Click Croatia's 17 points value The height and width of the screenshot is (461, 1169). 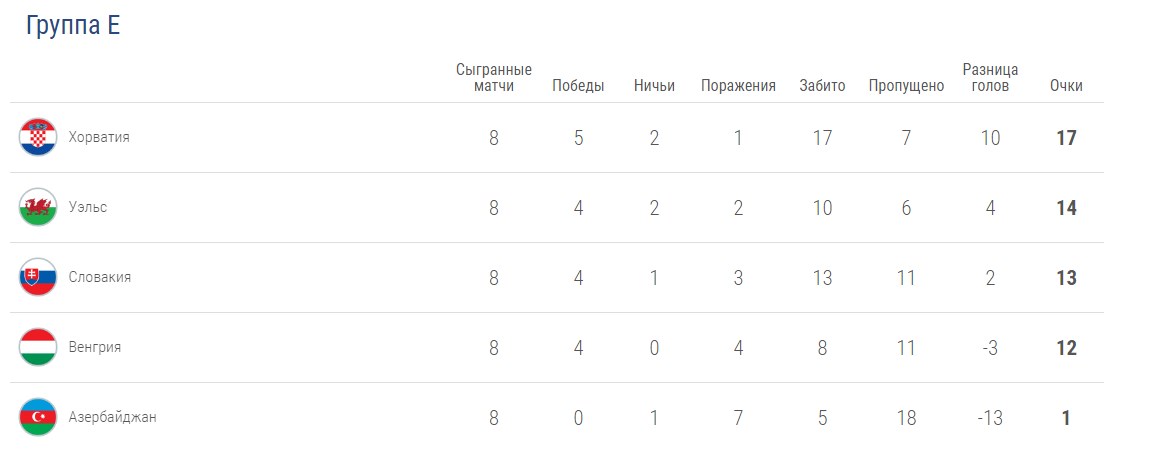[x=1066, y=138]
